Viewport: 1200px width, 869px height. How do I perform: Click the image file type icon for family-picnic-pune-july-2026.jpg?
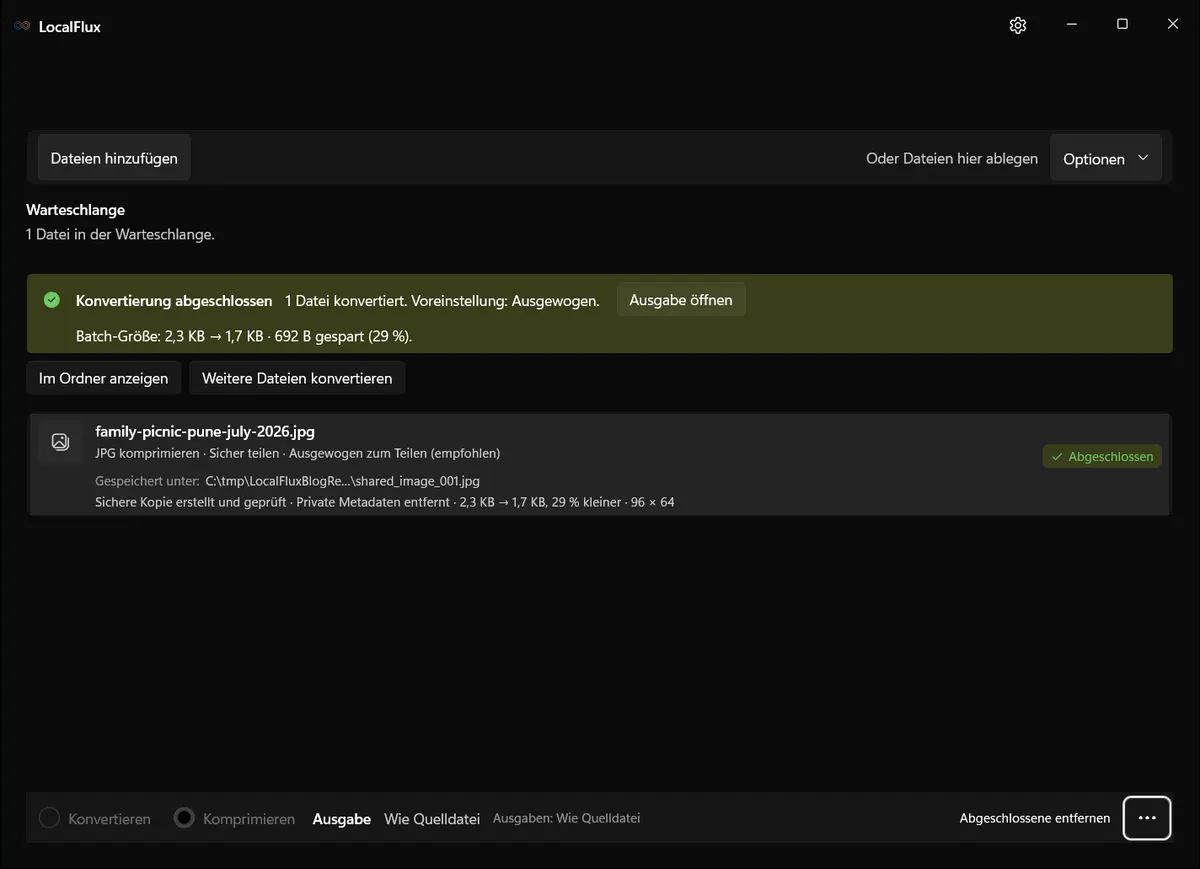tap(60, 441)
